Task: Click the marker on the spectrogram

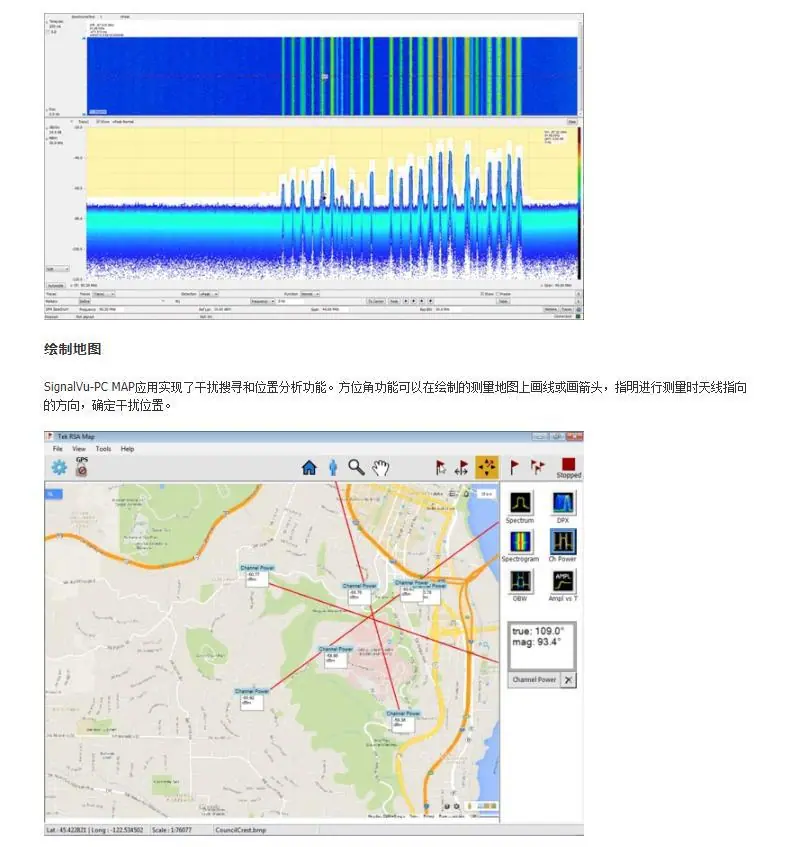Action: (325, 77)
